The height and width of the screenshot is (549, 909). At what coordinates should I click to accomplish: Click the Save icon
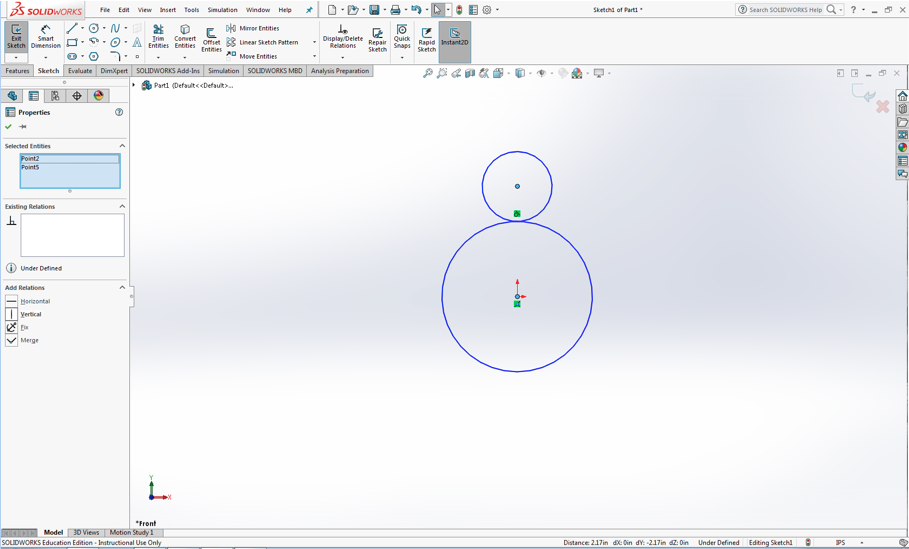pos(374,10)
